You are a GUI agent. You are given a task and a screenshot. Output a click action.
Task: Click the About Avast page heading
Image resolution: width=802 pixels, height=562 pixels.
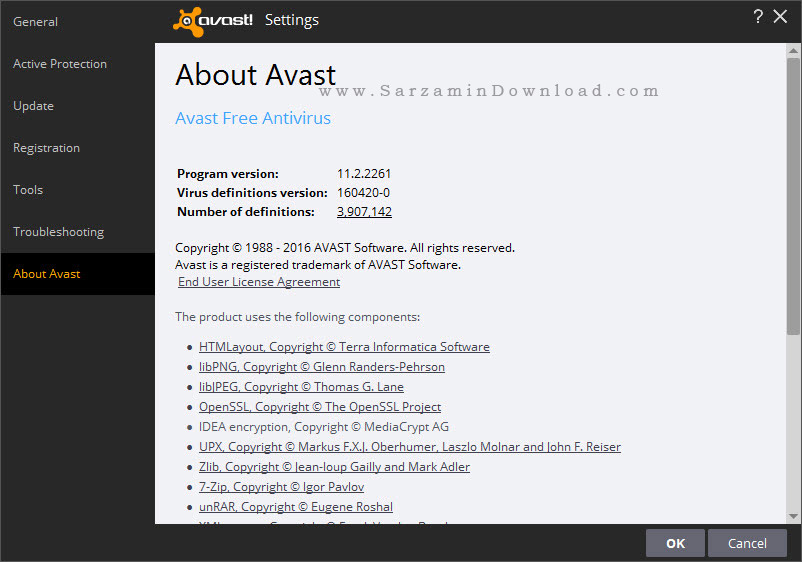(x=255, y=75)
